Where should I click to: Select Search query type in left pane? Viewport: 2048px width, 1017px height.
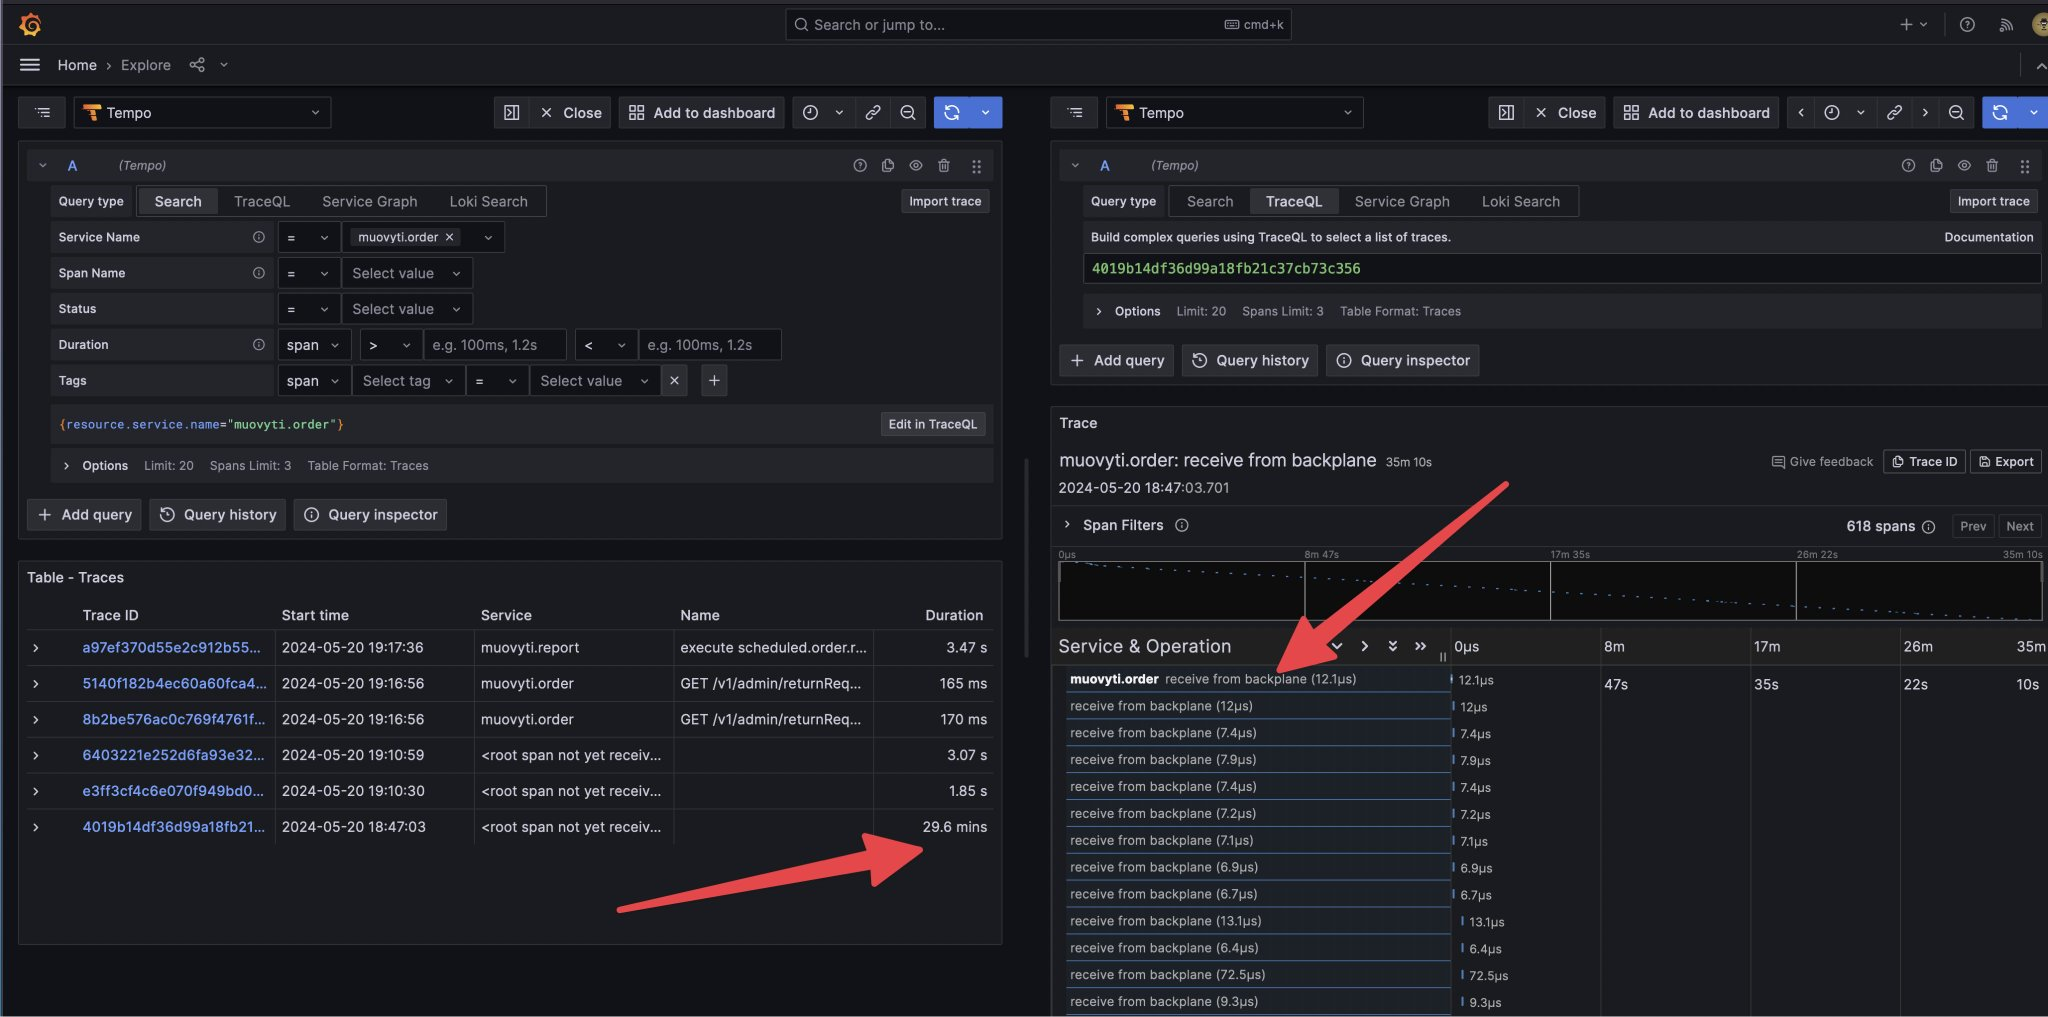coord(178,202)
